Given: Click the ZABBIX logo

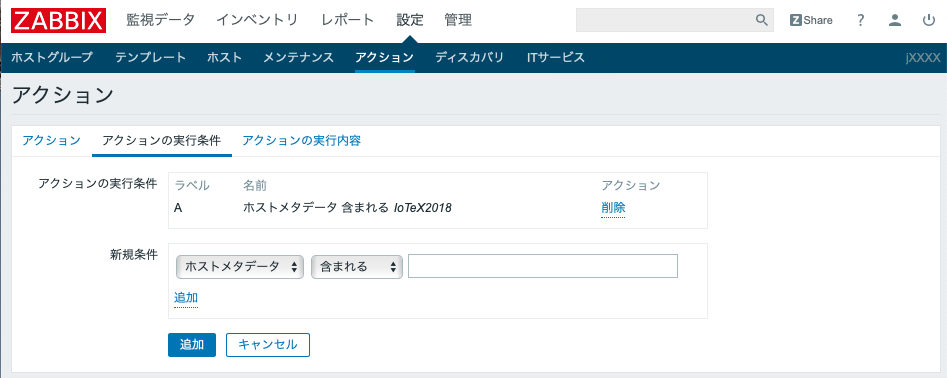Looking at the screenshot, I should 59,21.
